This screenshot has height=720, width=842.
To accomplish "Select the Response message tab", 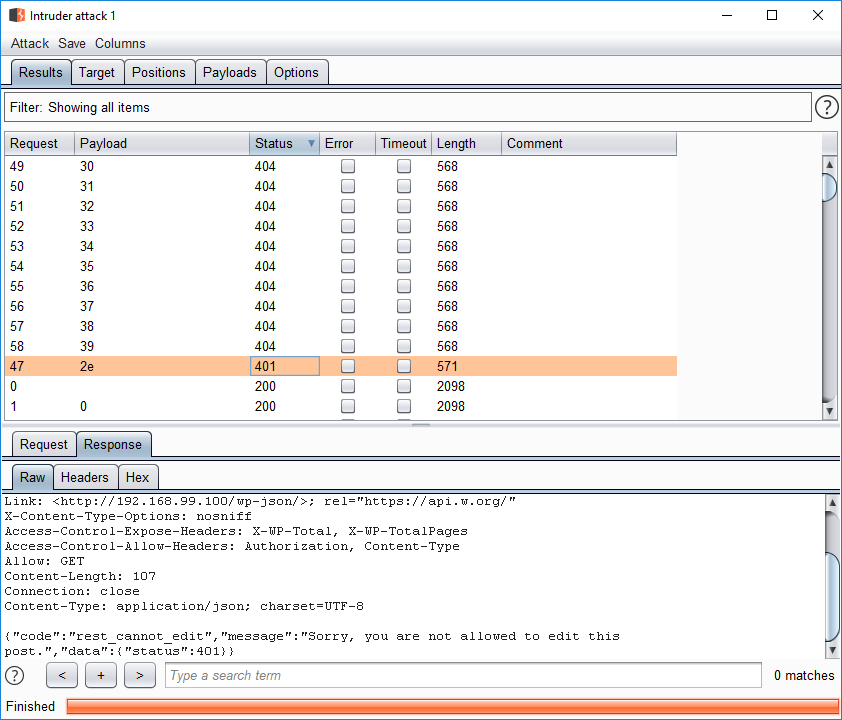I will click(113, 445).
